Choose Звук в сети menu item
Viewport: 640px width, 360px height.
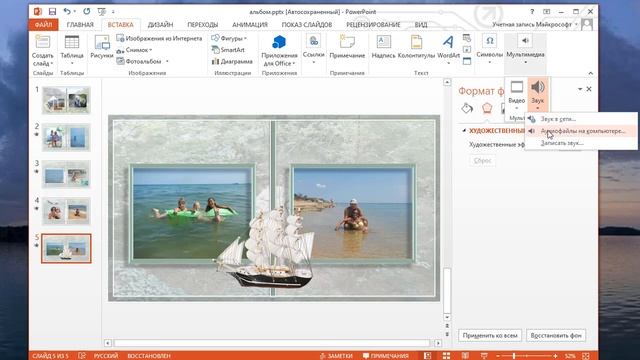point(581,119)
